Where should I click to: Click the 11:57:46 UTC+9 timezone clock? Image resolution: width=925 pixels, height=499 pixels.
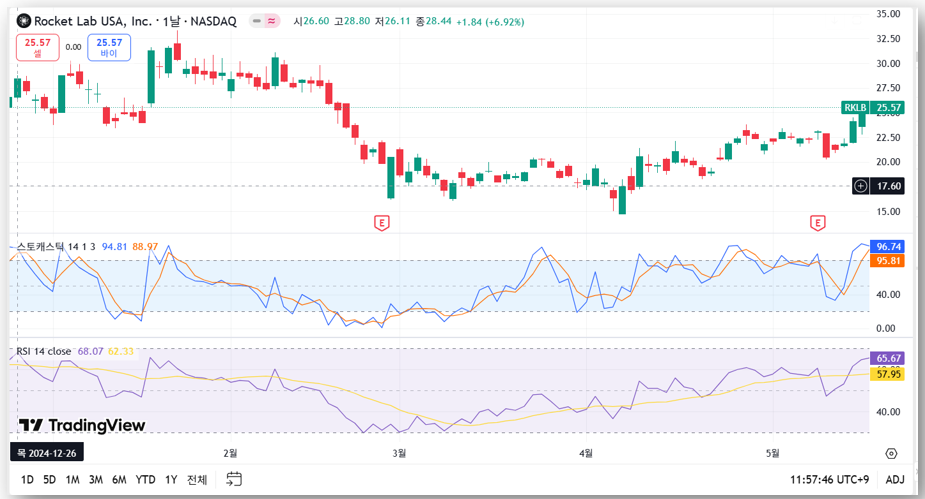pos(829,480)
